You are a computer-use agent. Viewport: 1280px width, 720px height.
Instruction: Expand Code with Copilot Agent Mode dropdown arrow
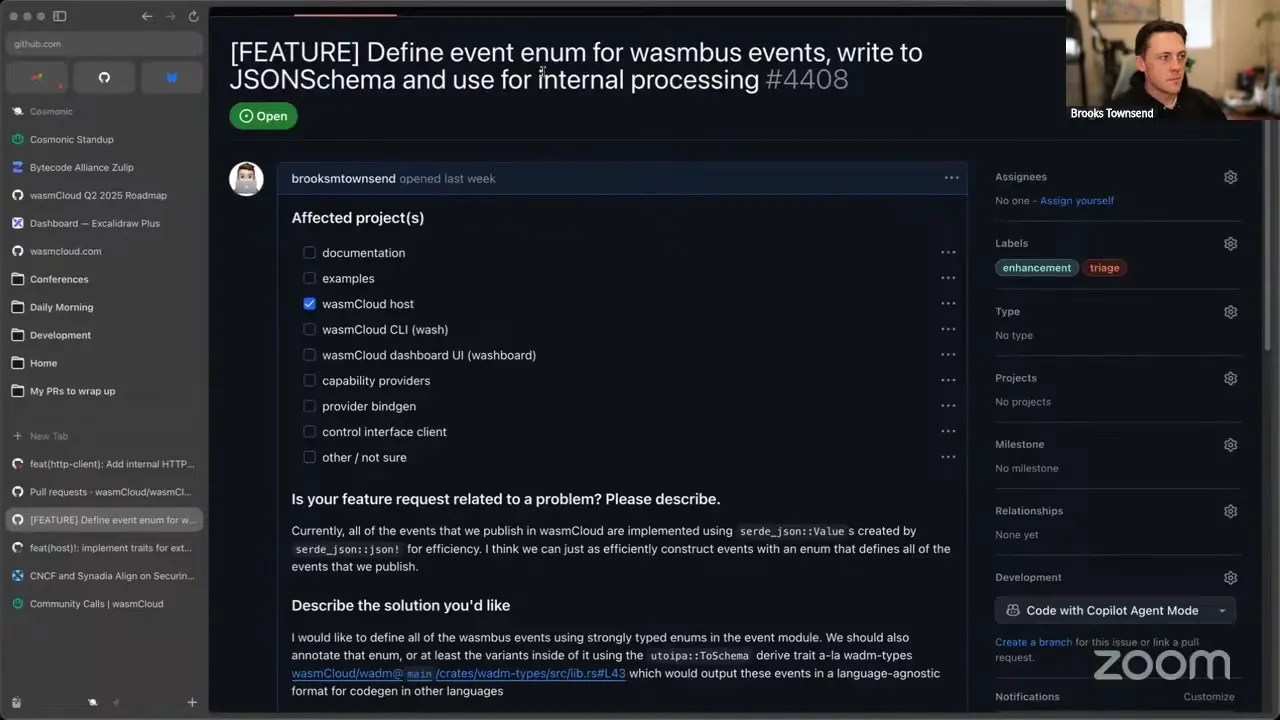click(1222, 611)
